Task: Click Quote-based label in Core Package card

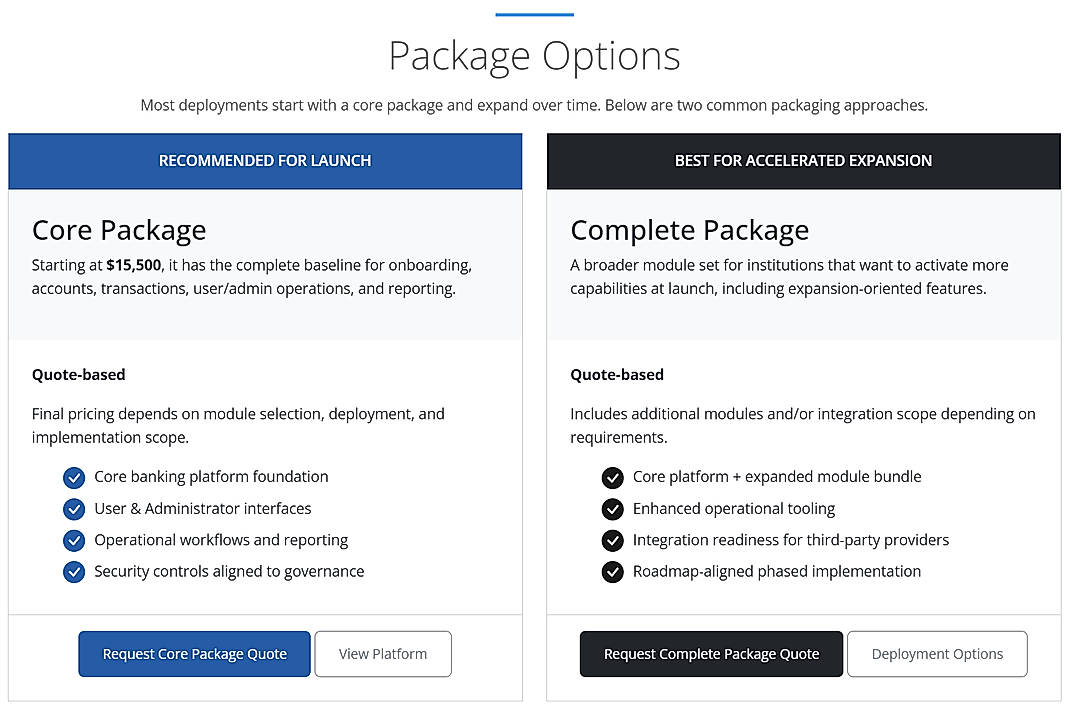Action: pyautogui.click(x=78, y=375)
